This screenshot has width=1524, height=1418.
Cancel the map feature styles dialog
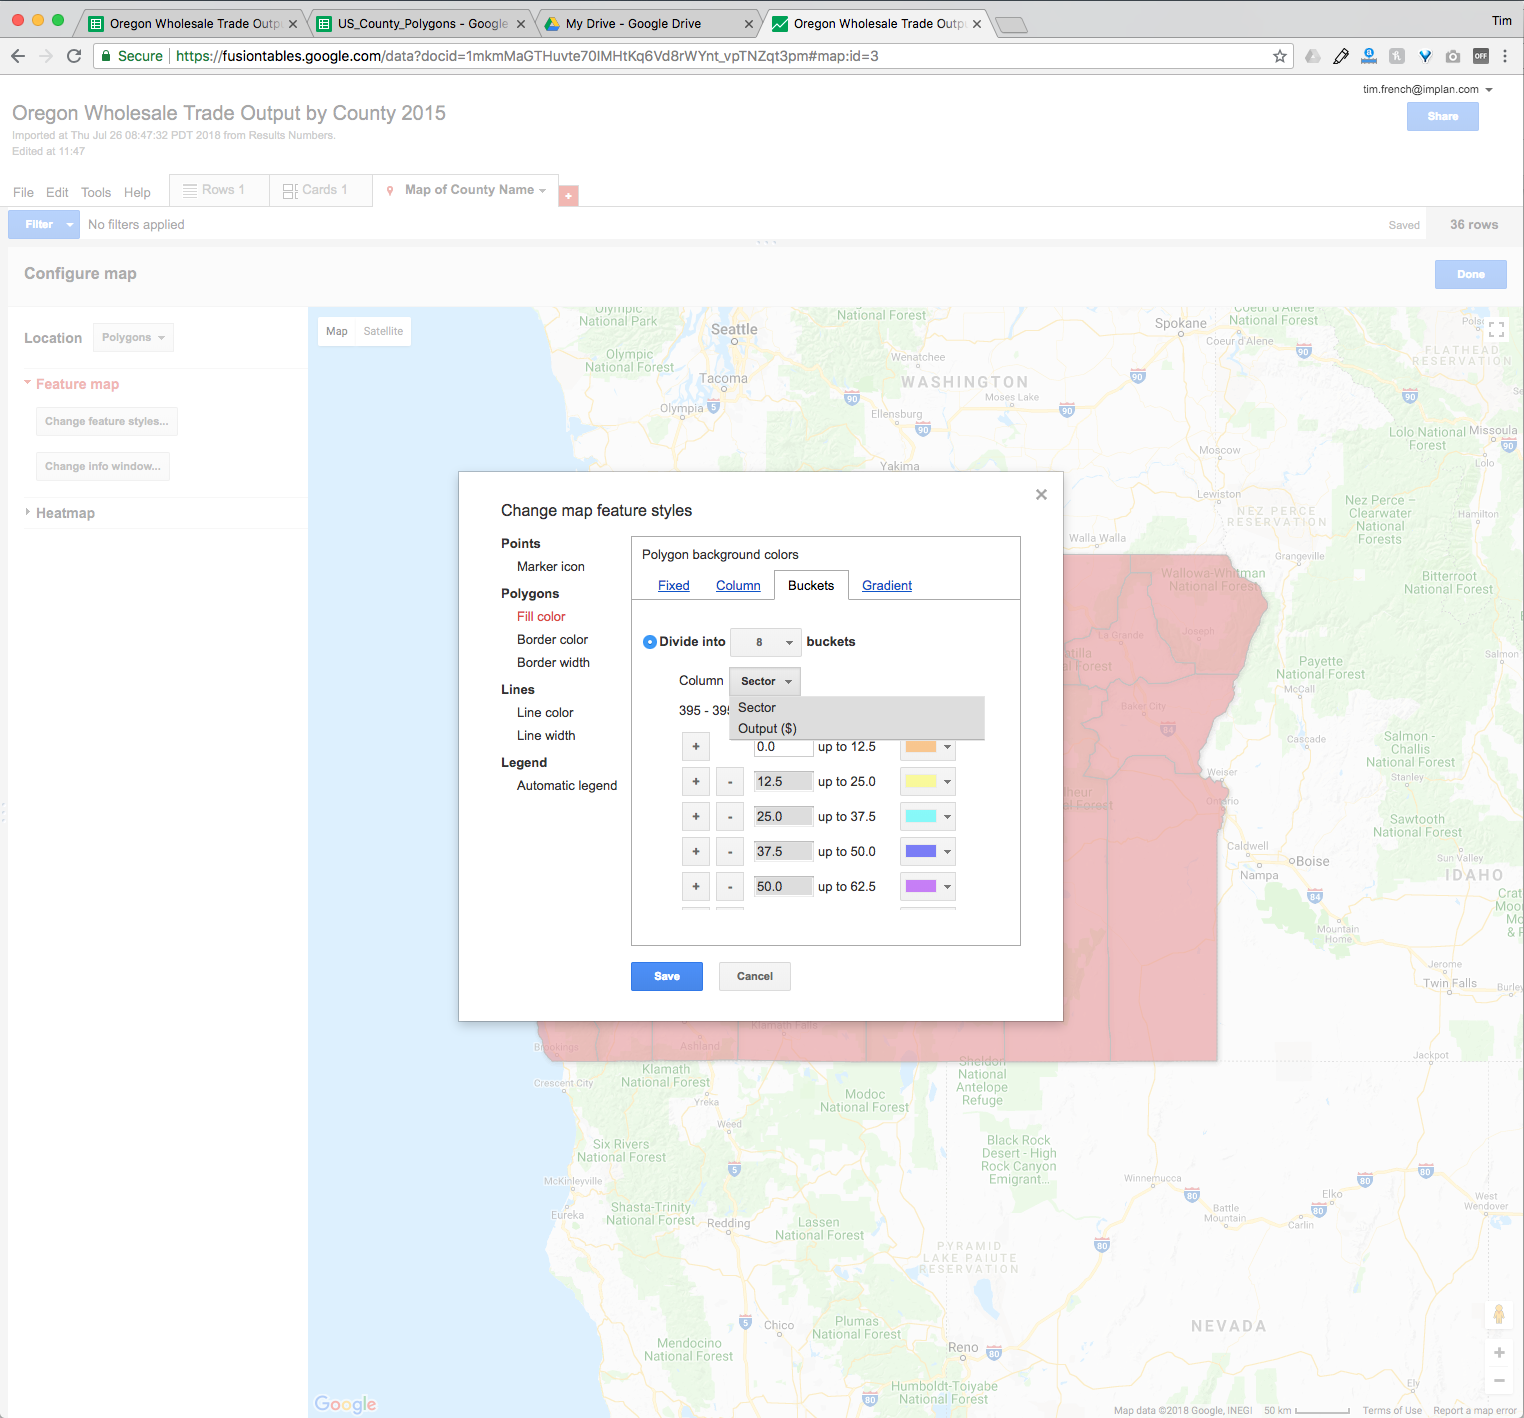(x=755, y=977)
